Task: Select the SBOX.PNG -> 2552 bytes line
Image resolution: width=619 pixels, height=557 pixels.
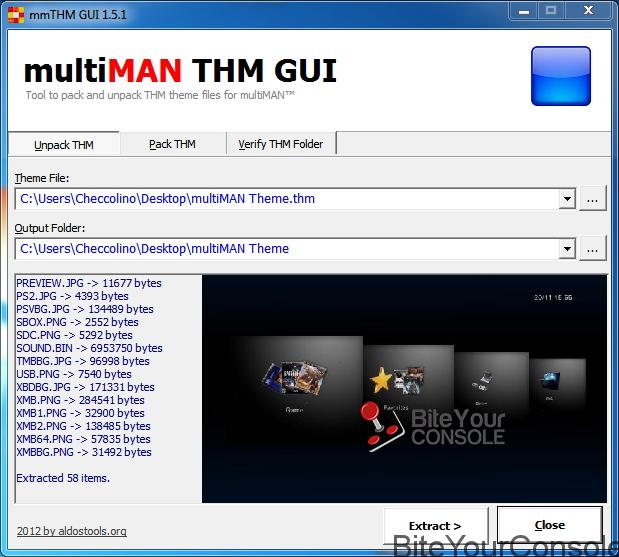Action: [77, 322]
